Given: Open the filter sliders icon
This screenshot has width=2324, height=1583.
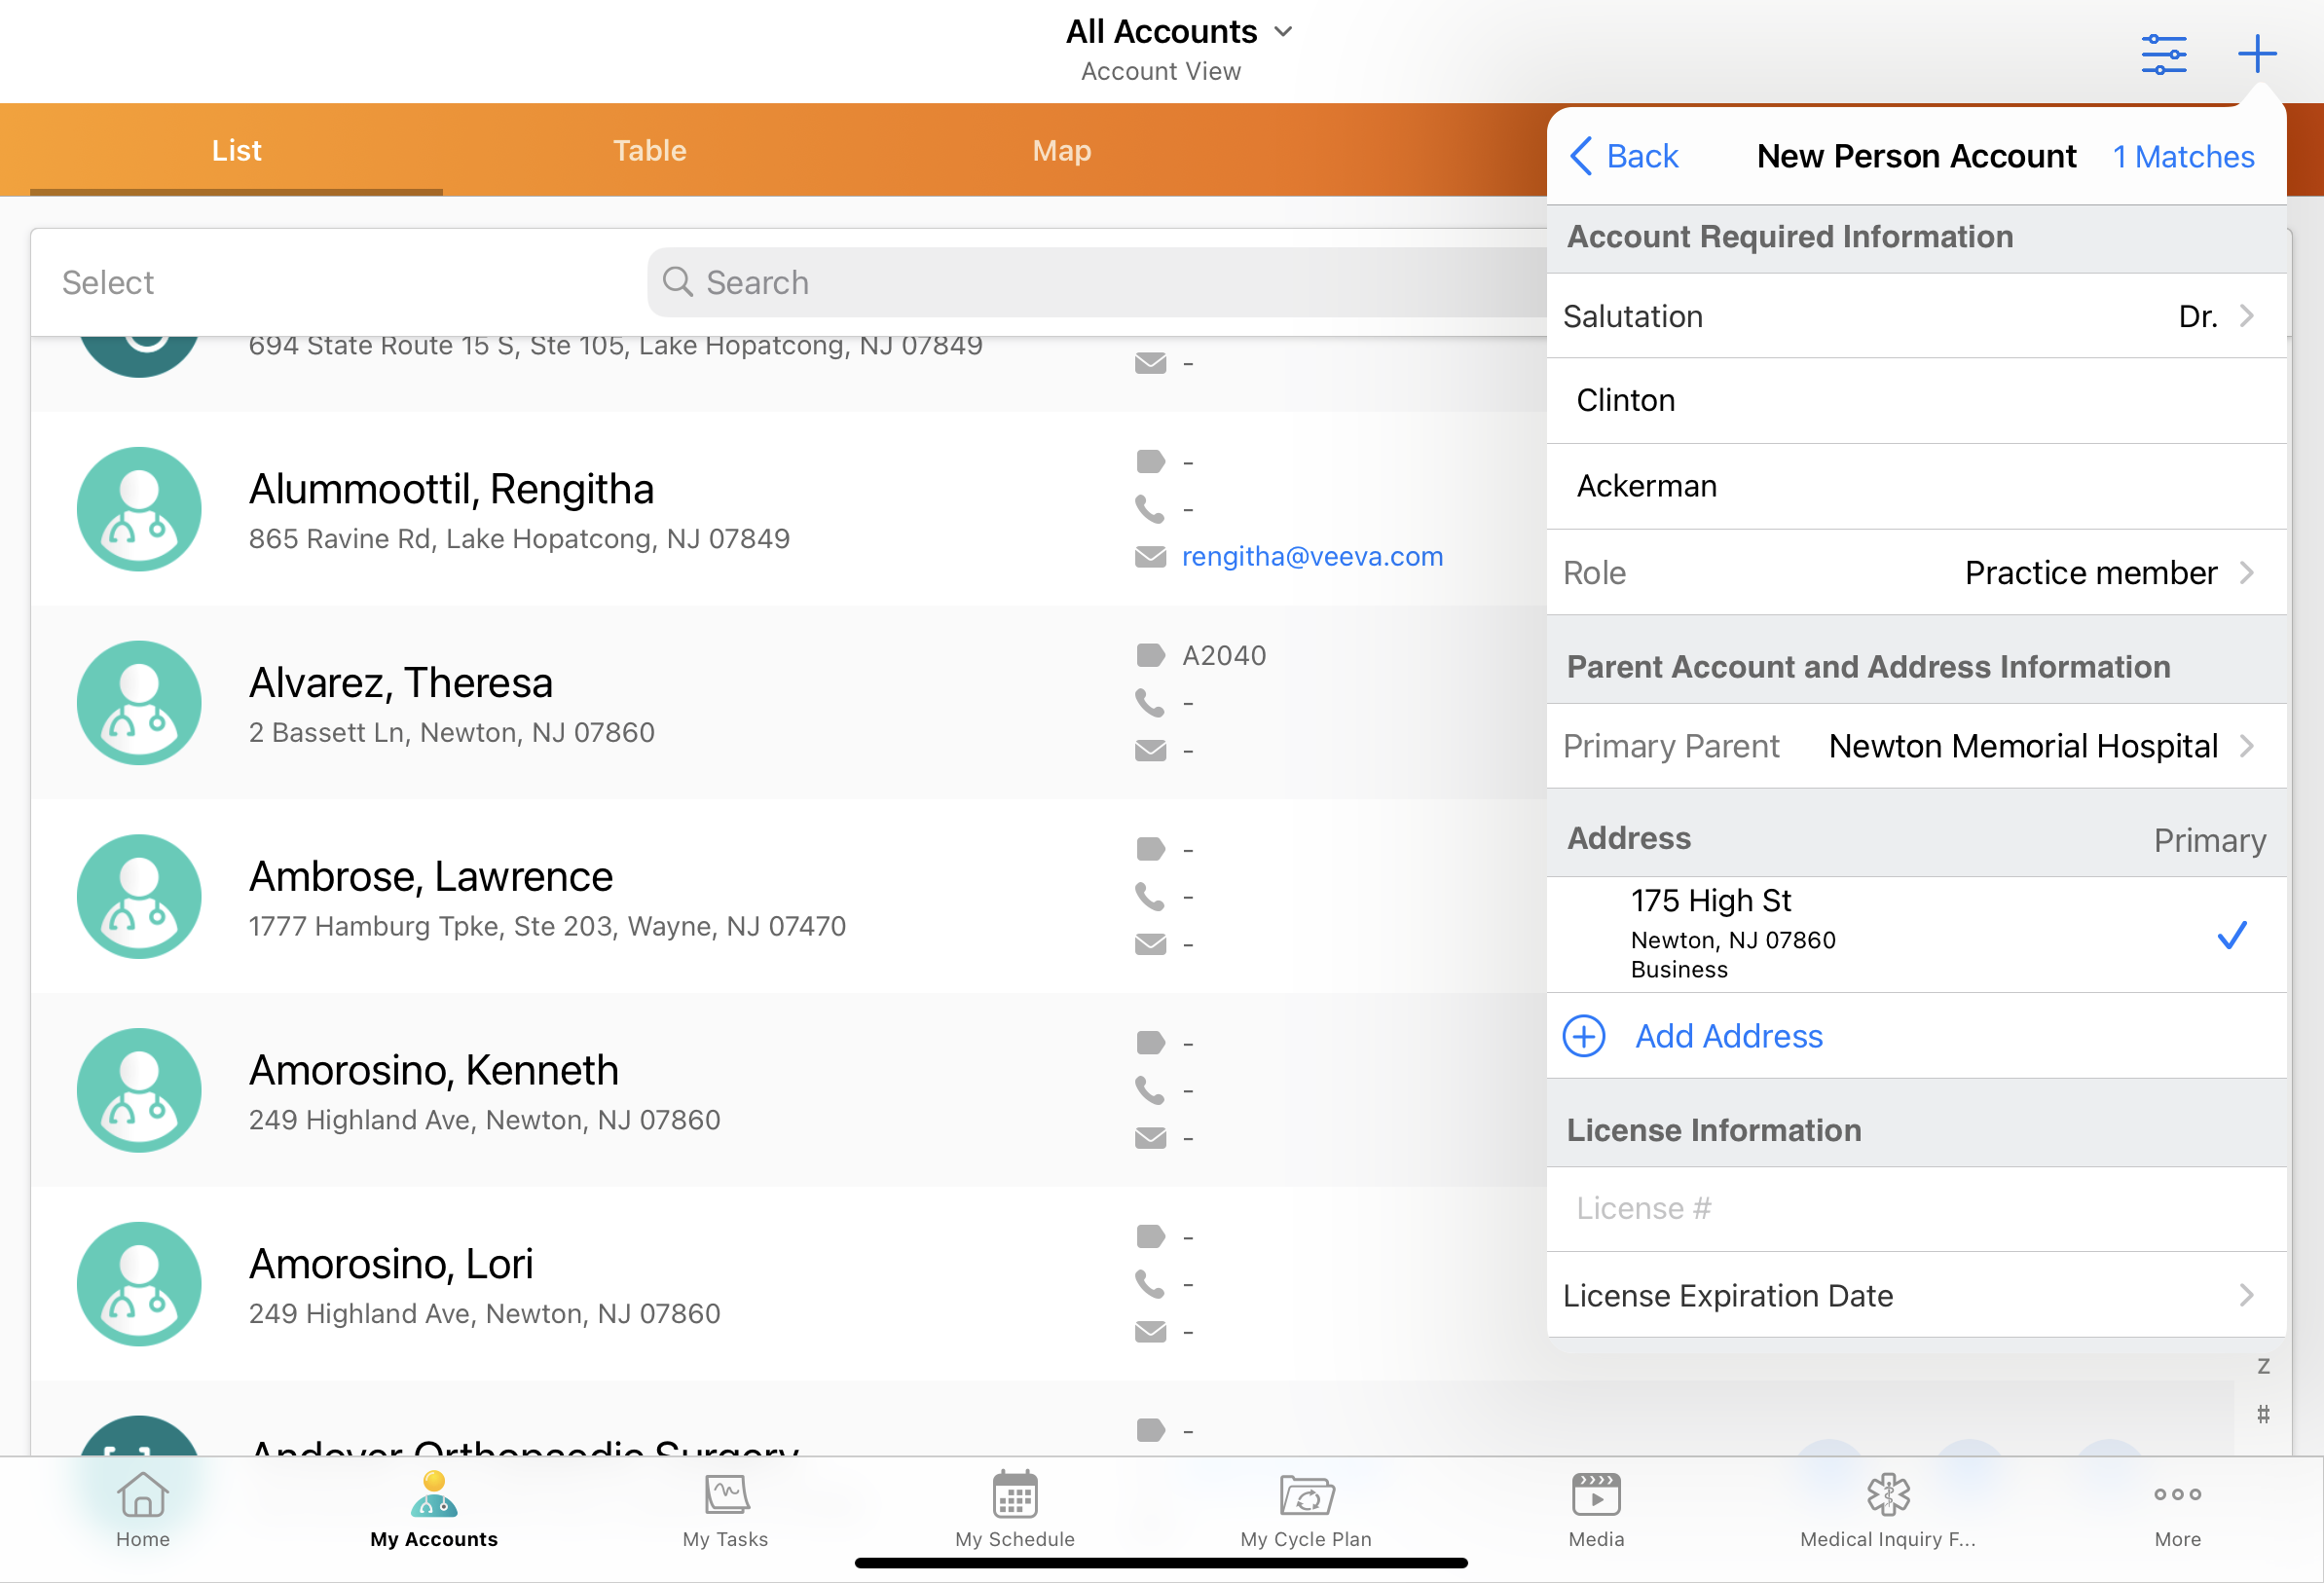Looking at the screenshot, I should (x=2163, y=54).
